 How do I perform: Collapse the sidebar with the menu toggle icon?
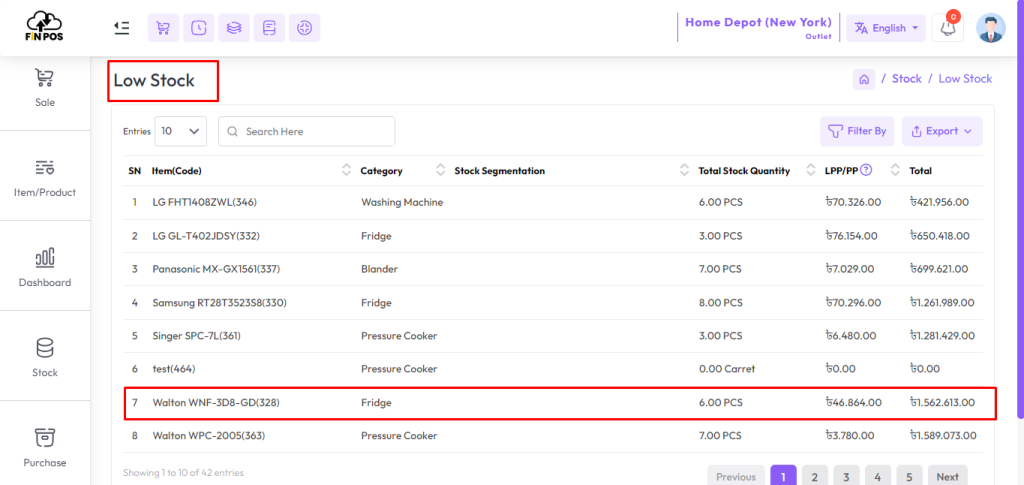pos(121,27)
